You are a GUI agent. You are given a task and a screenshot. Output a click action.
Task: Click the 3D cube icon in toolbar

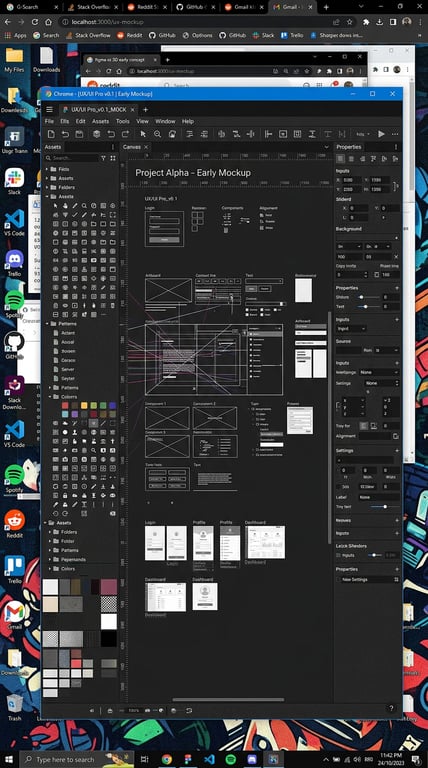coord(96,134)
